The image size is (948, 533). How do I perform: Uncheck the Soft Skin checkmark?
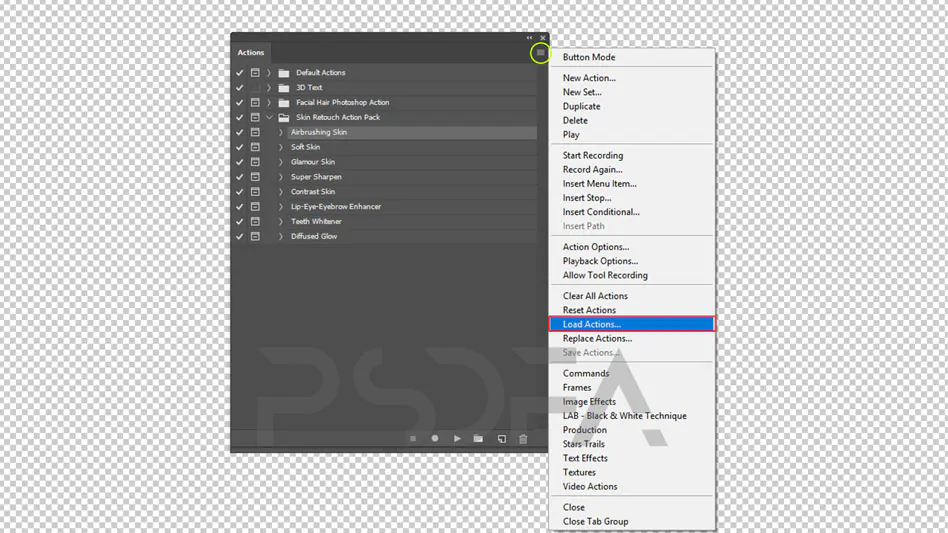(x=239, y=147)
